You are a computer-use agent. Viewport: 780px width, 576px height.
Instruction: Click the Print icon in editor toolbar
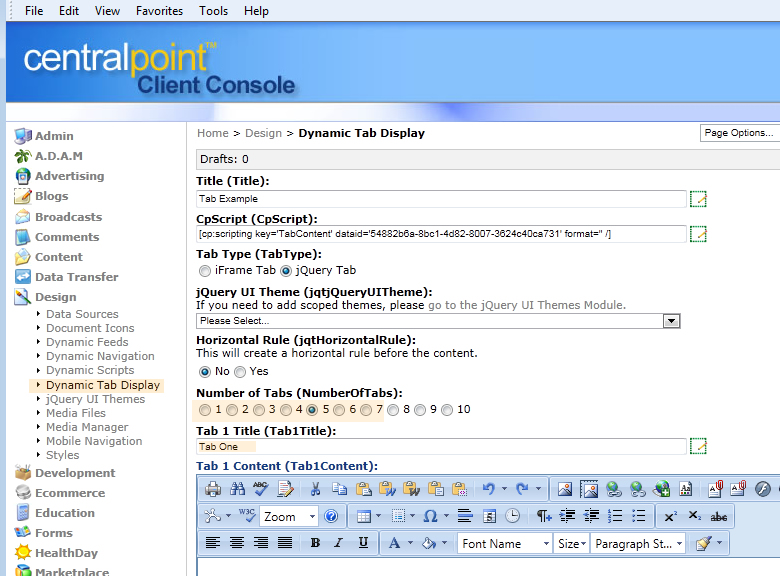tap(213, 489)
